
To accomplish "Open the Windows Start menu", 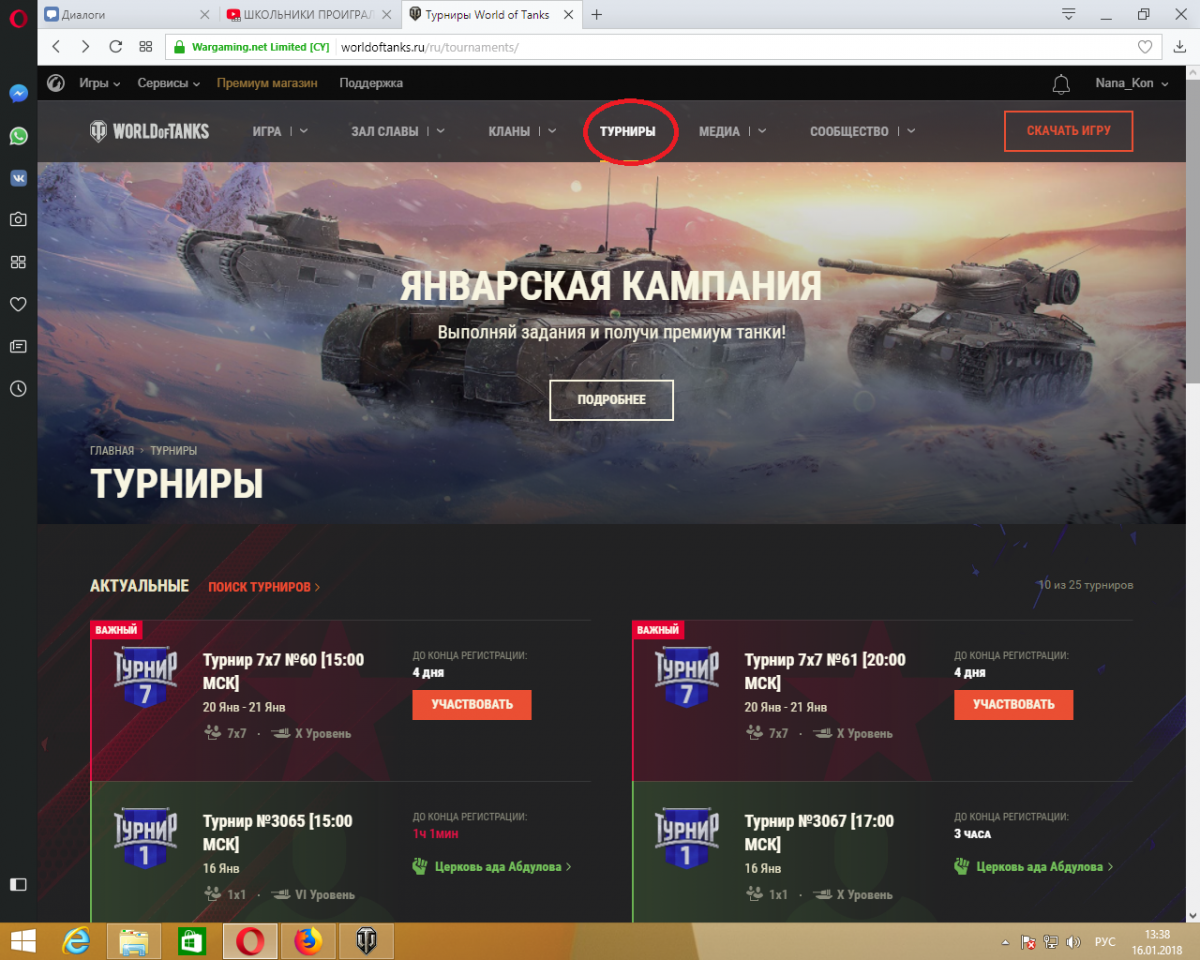I will coord(23,941).
